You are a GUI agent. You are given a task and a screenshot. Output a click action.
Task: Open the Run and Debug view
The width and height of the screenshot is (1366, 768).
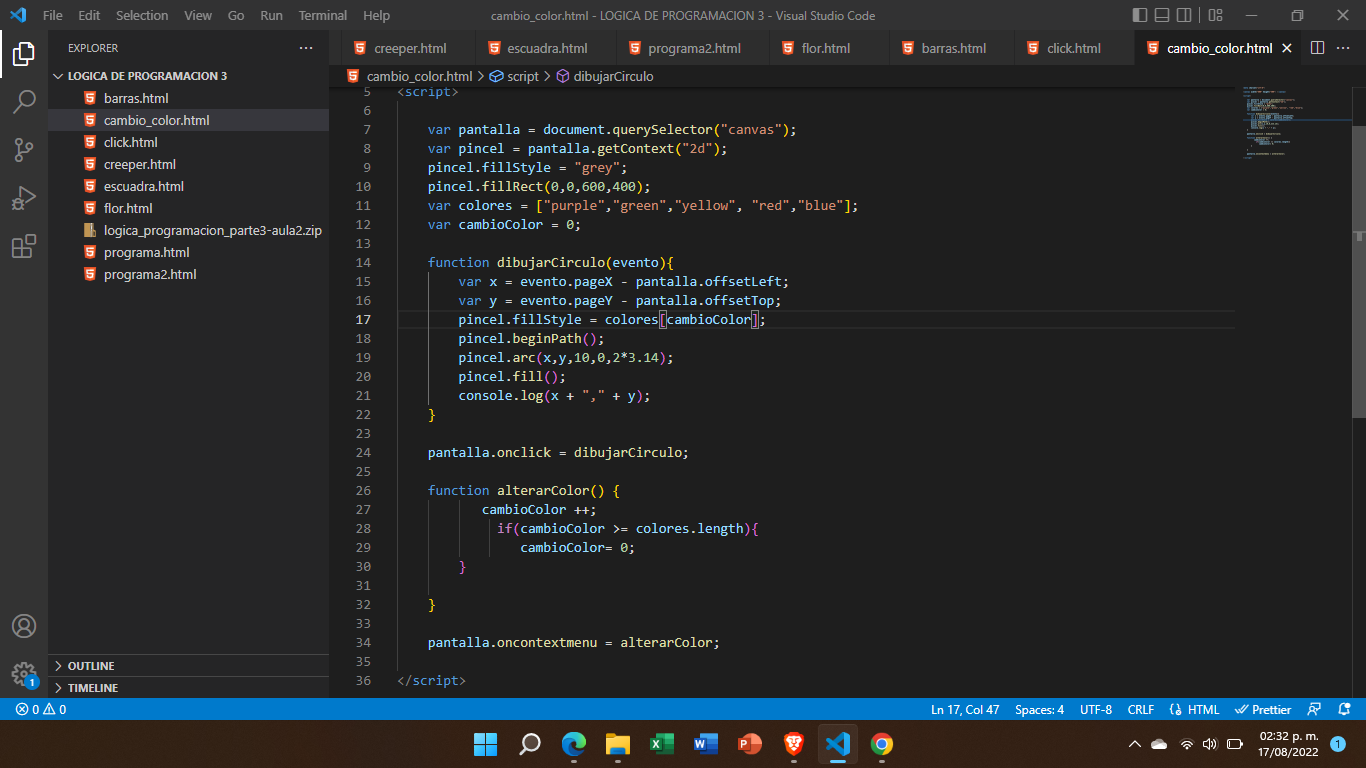24,198
